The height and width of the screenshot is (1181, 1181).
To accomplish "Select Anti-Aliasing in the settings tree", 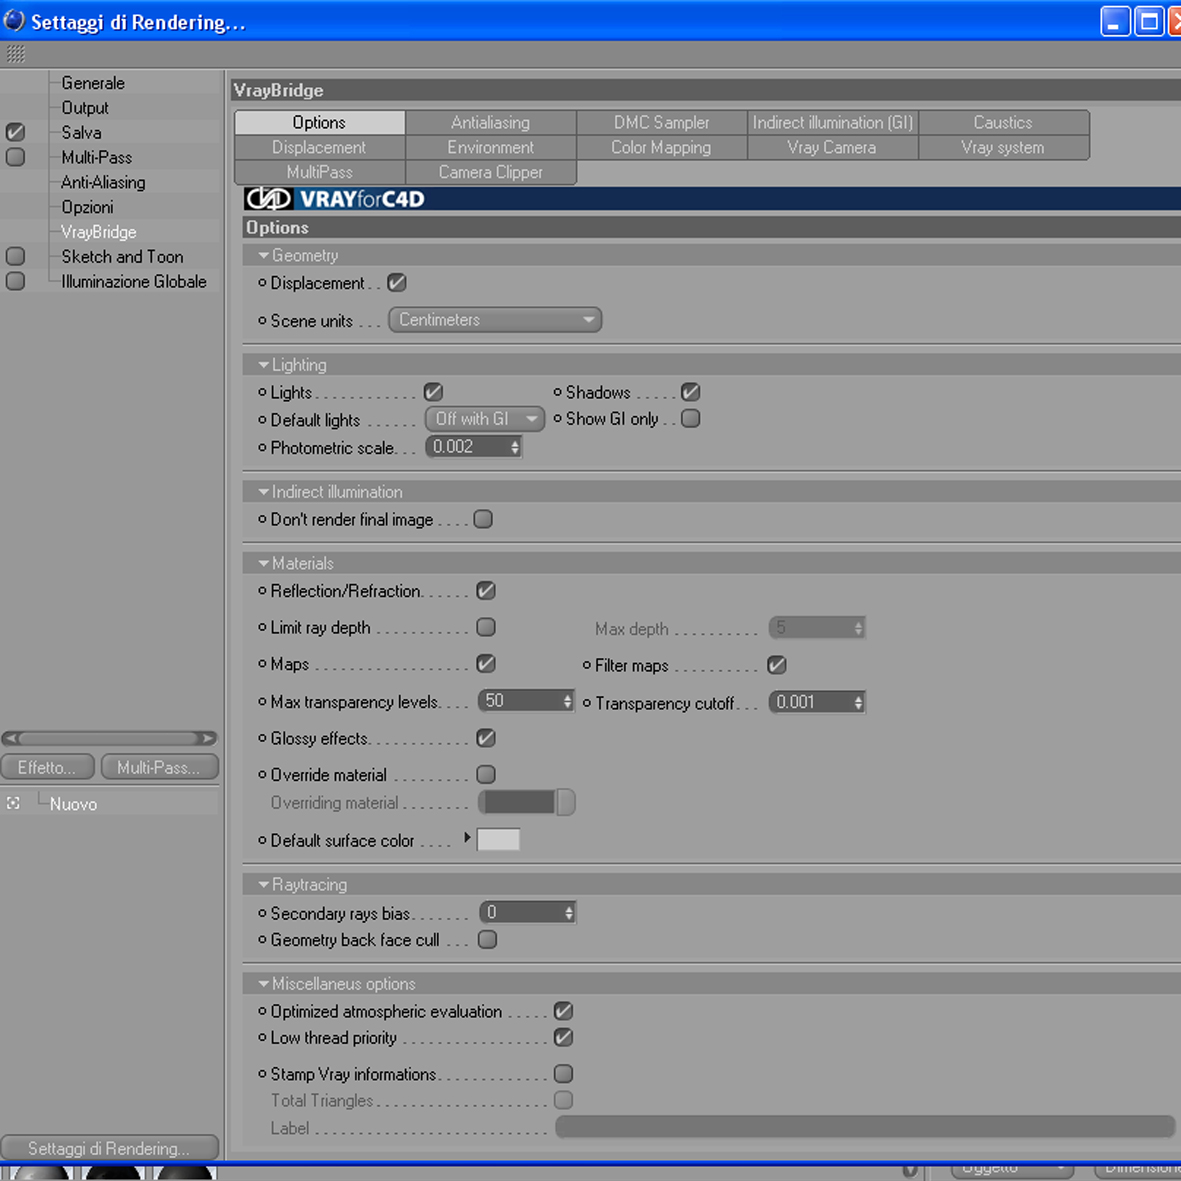I will point(103,182).
